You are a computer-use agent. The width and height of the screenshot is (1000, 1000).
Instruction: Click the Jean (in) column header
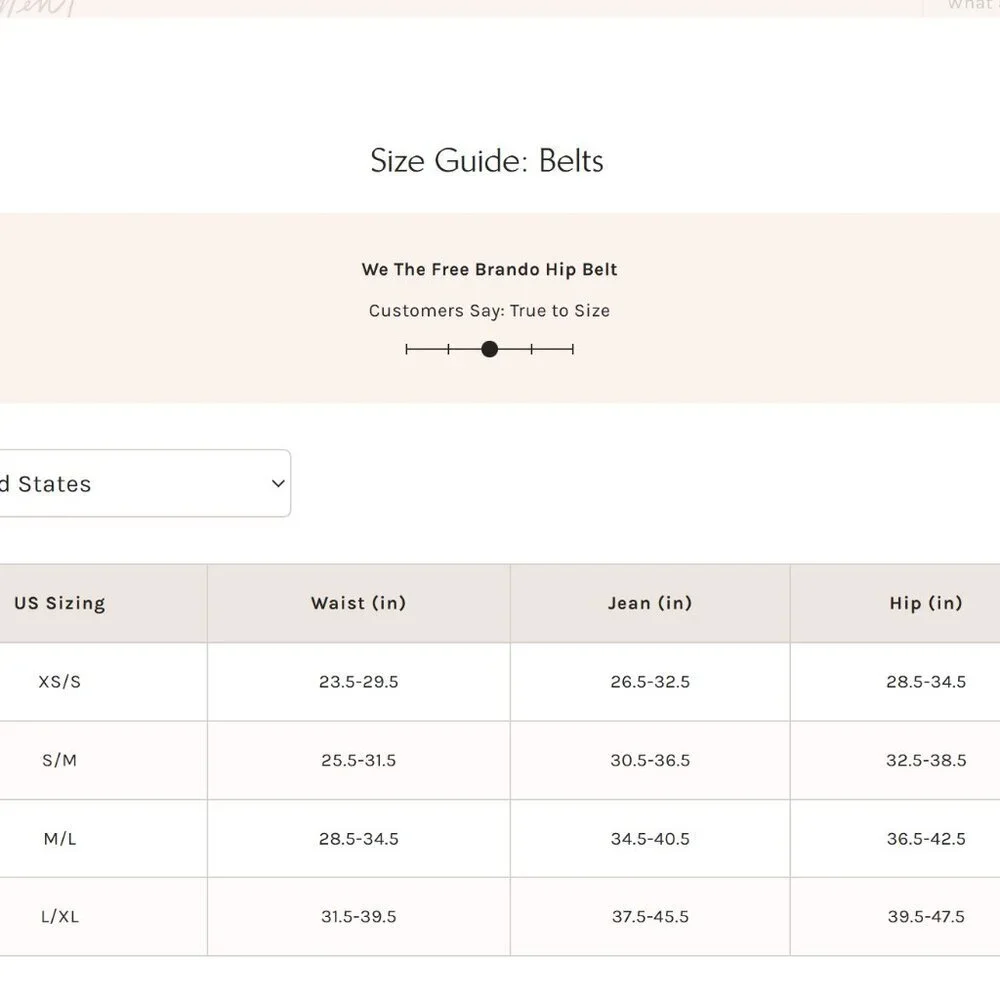pos(650,603)
